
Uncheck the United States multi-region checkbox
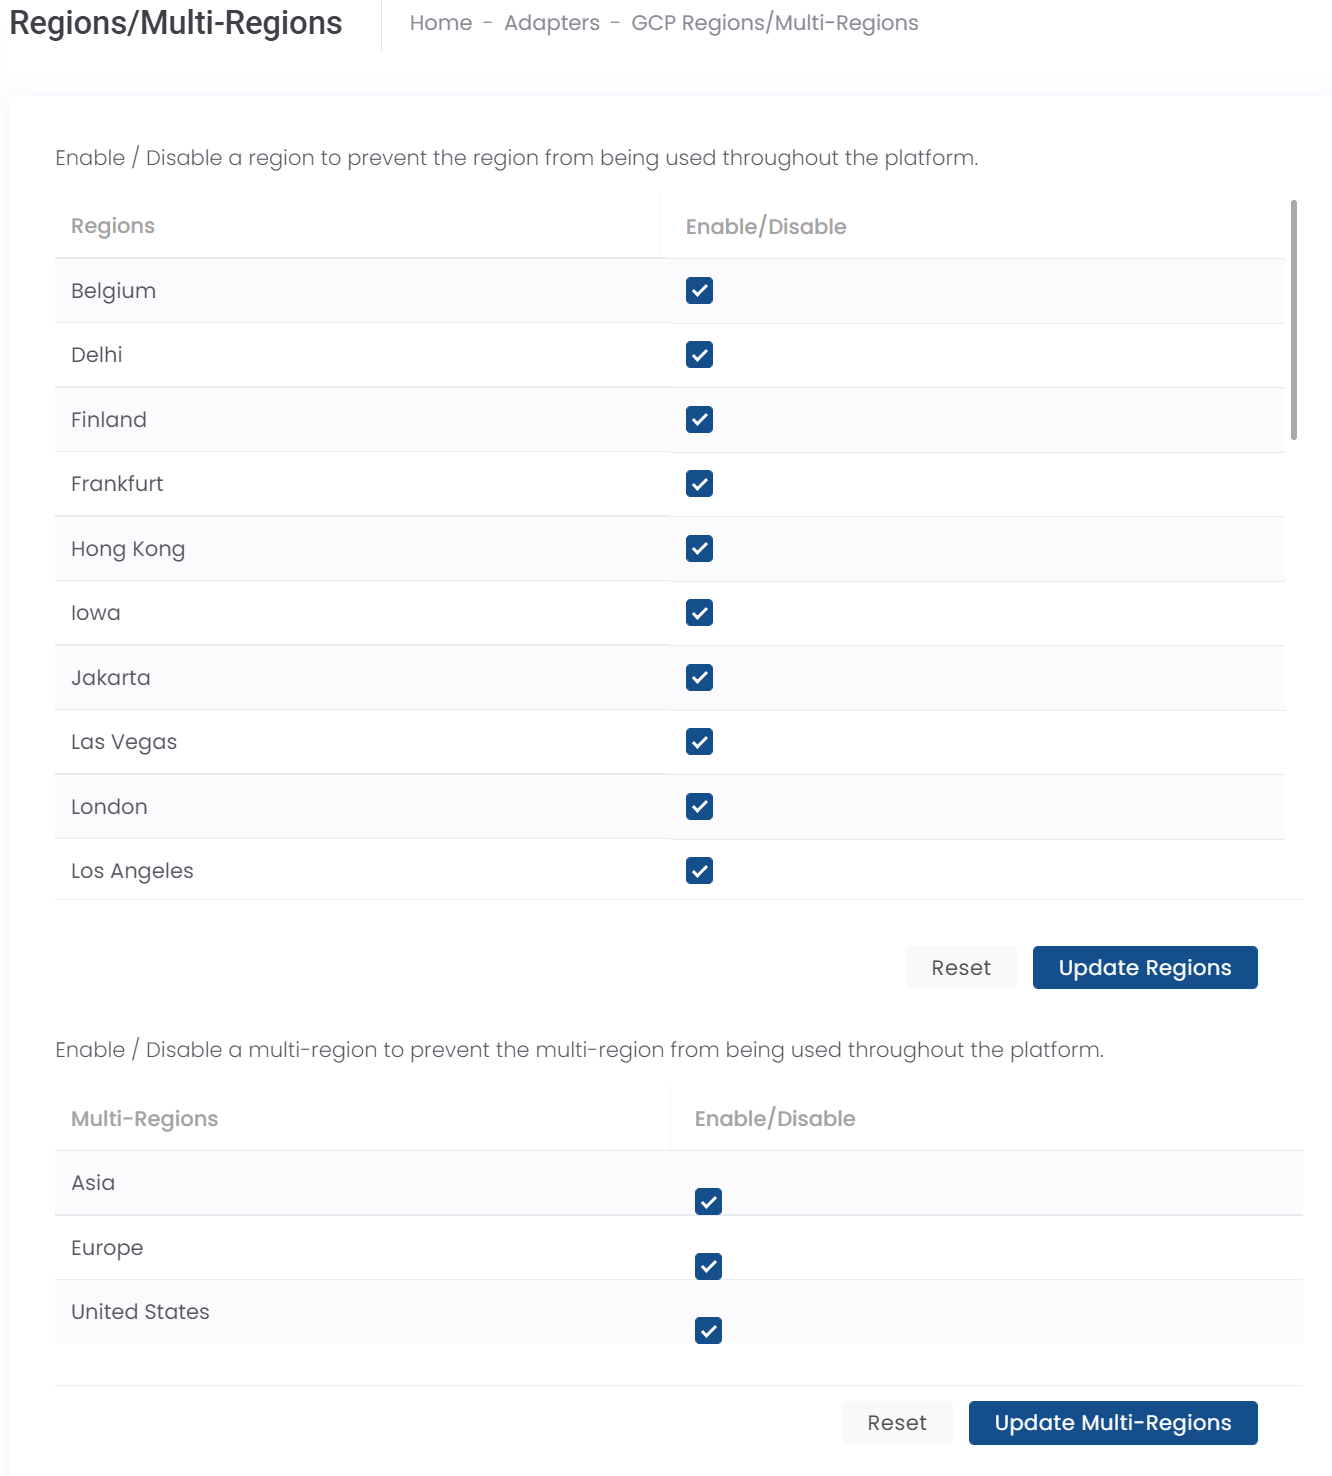tap(708, 1331)
